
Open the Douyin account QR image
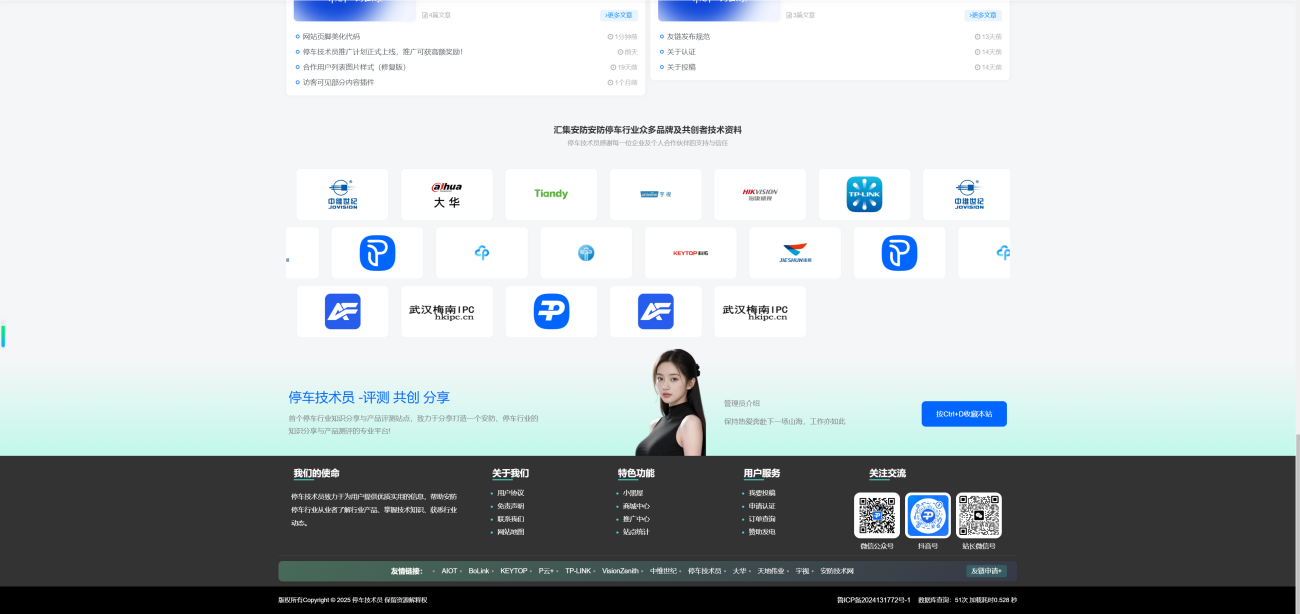(x=928, y=515)
